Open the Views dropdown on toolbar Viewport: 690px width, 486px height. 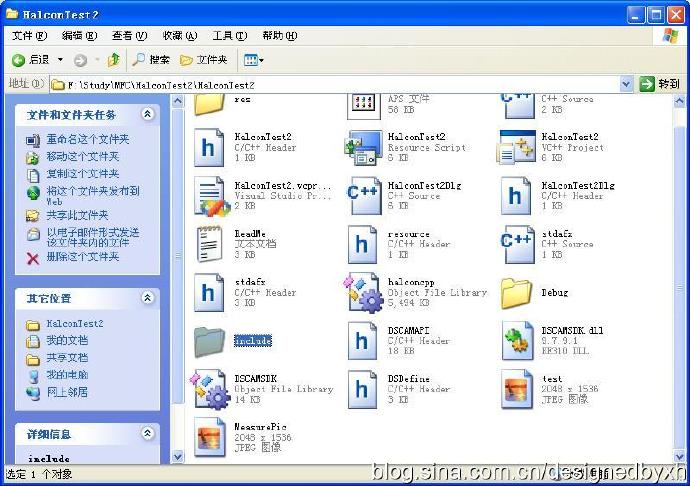253,60
